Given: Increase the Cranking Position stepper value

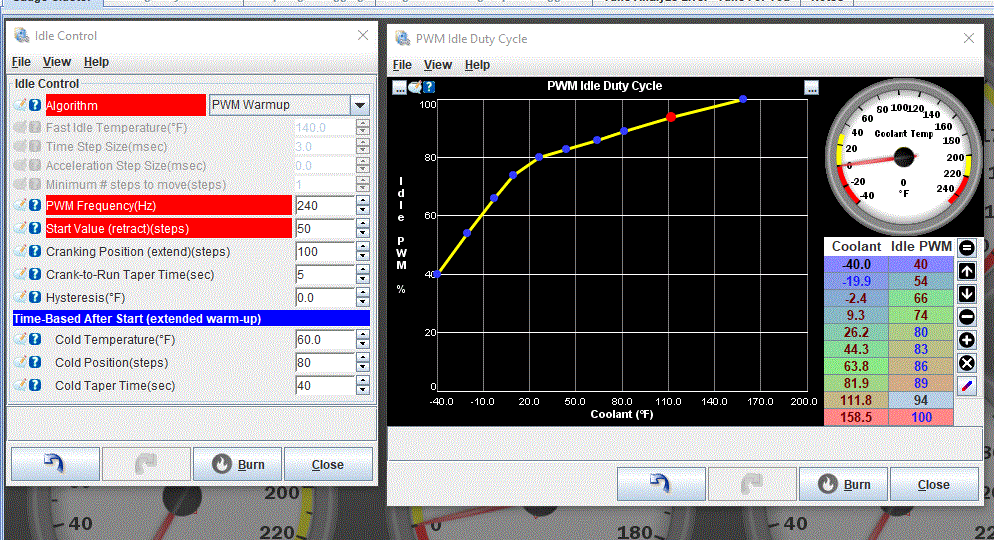Looking at the screenshot, I should (363, 247).
